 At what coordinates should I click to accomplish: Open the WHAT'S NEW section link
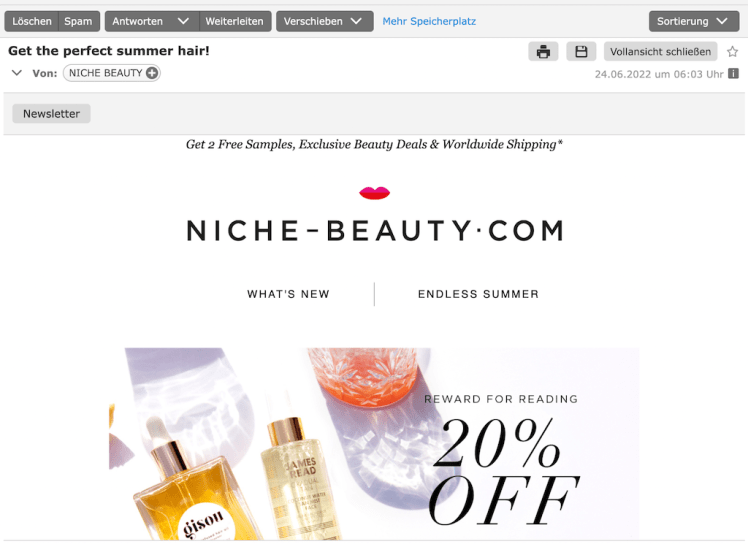(x=288, y=294)
